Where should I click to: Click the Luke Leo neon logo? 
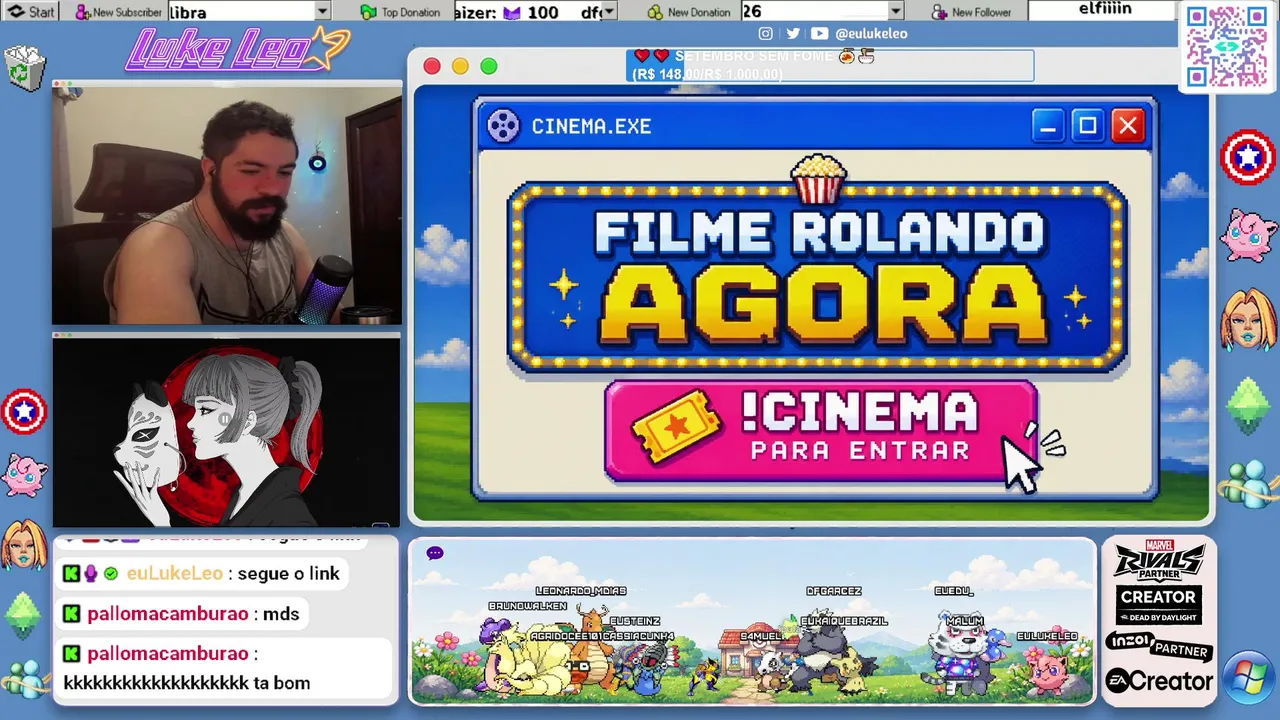(x=237, y=49)
